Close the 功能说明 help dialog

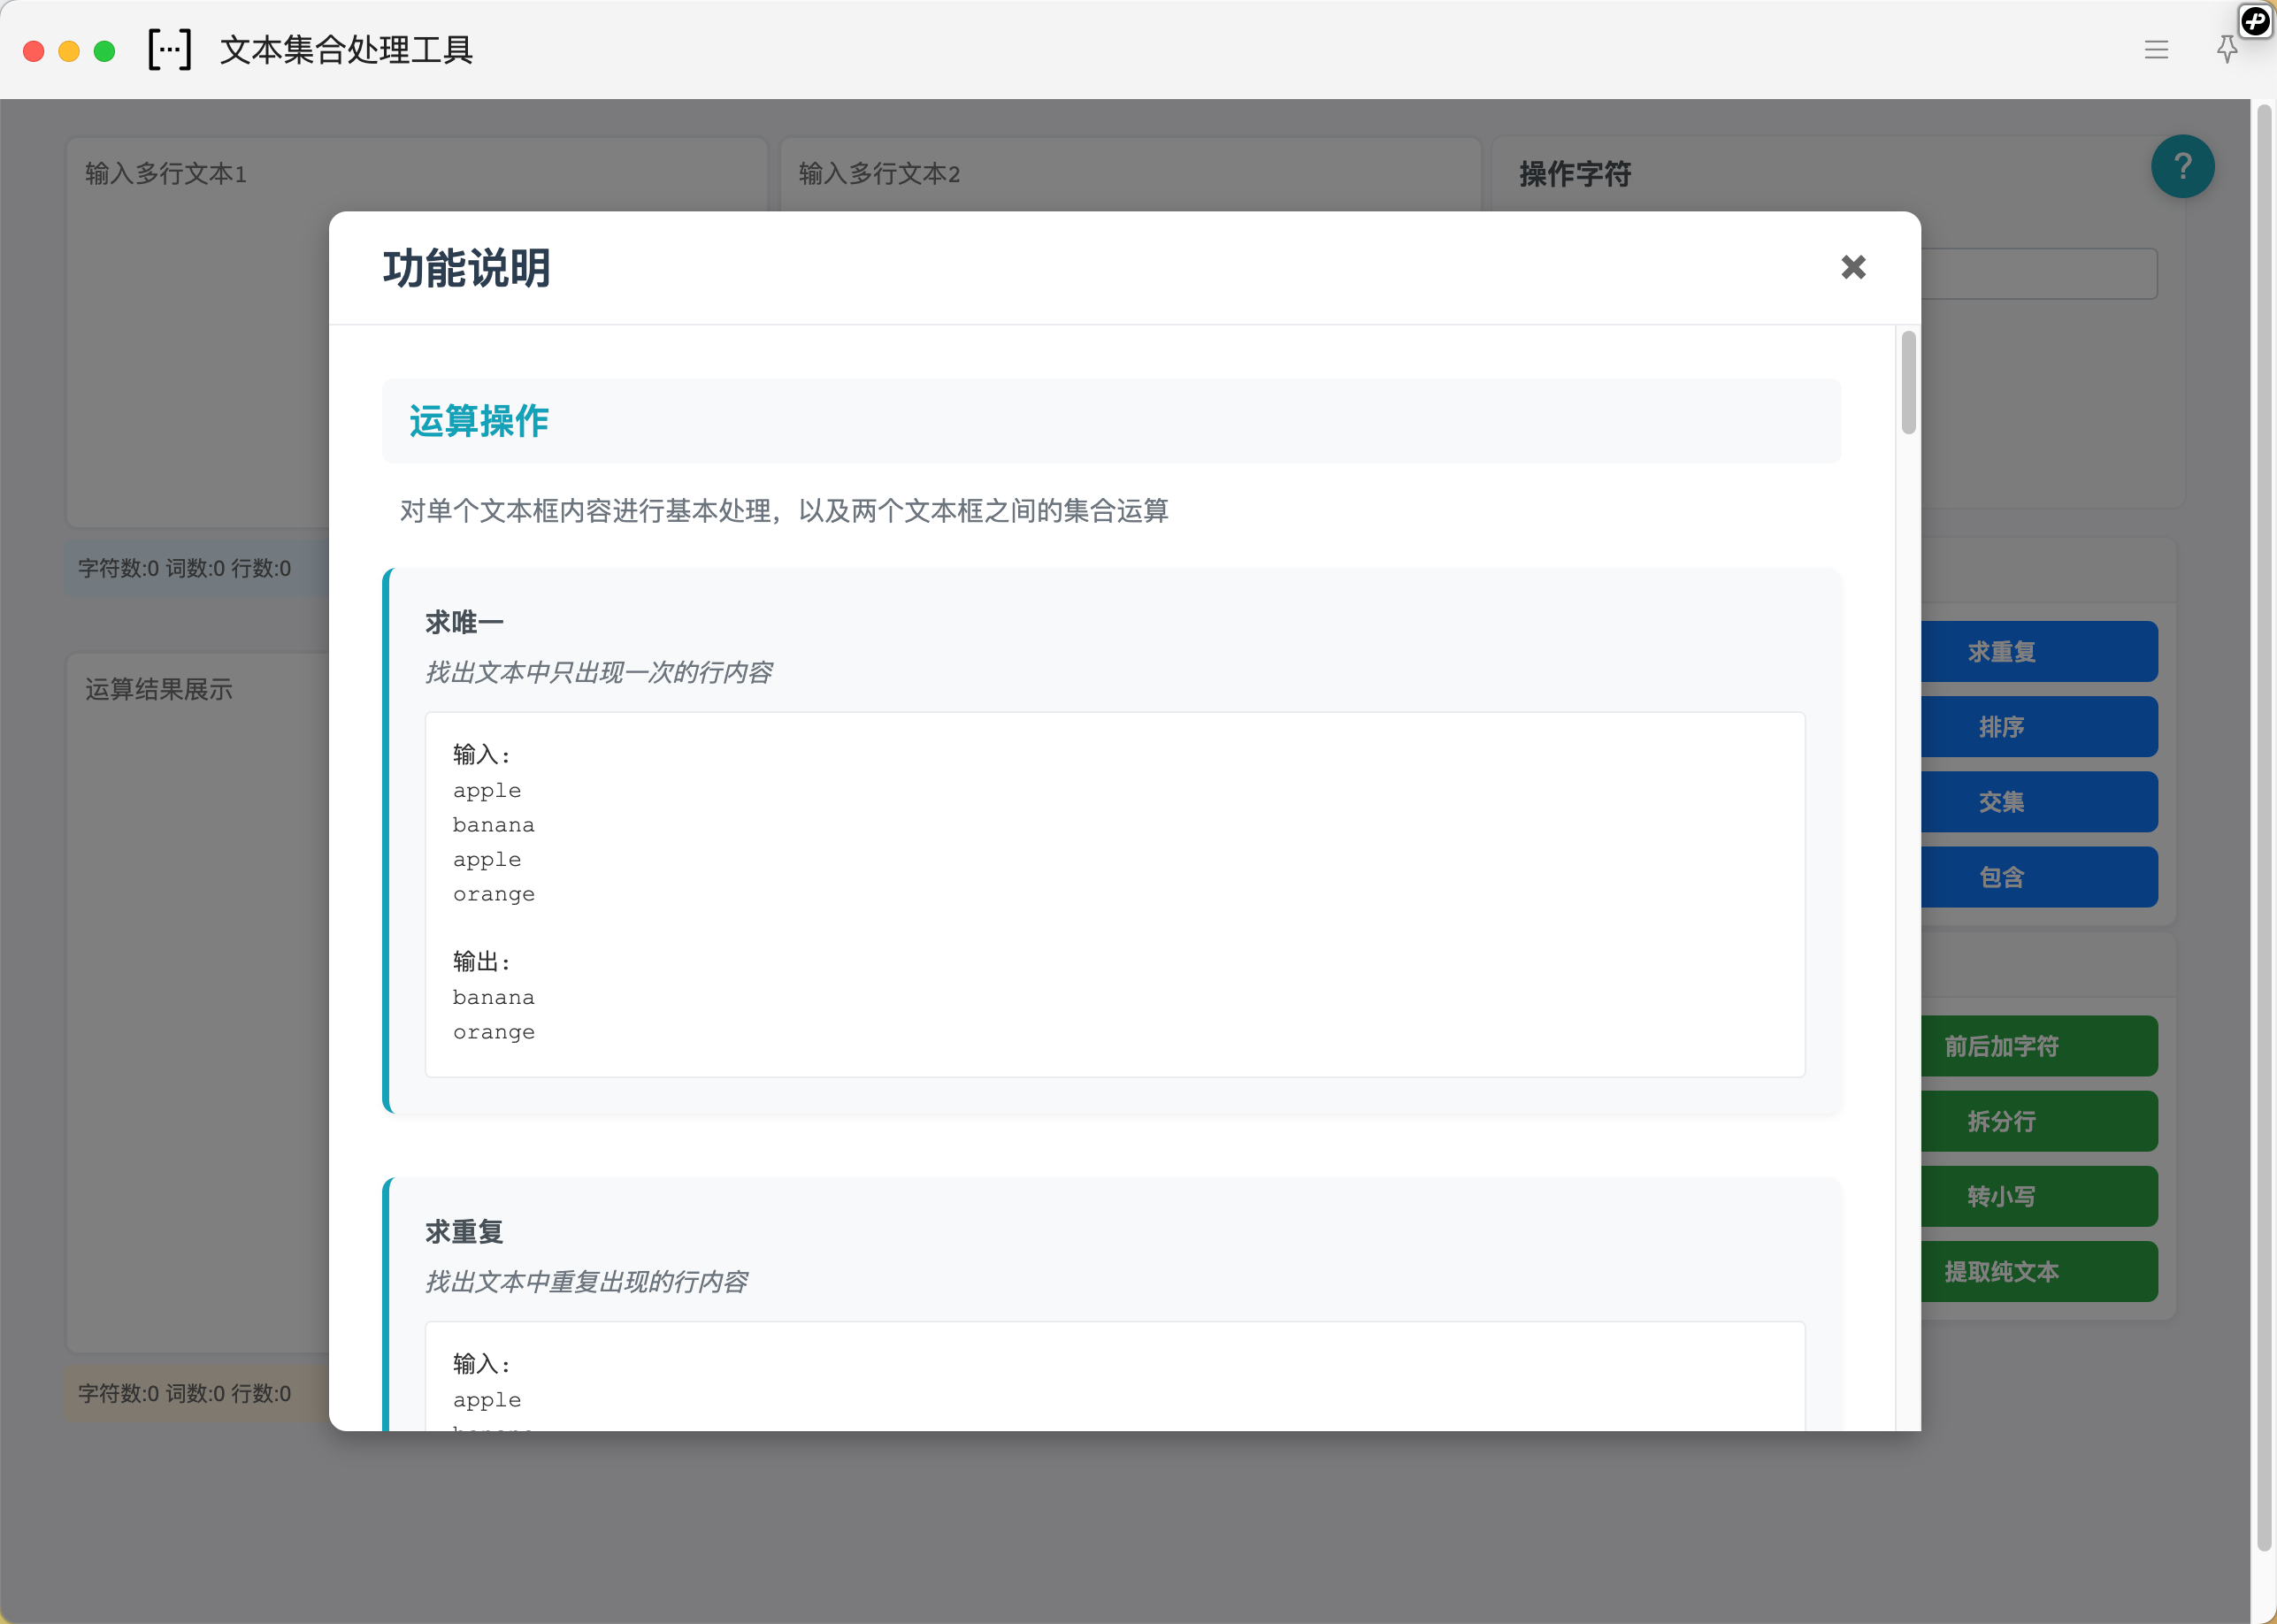point(1852,267)
